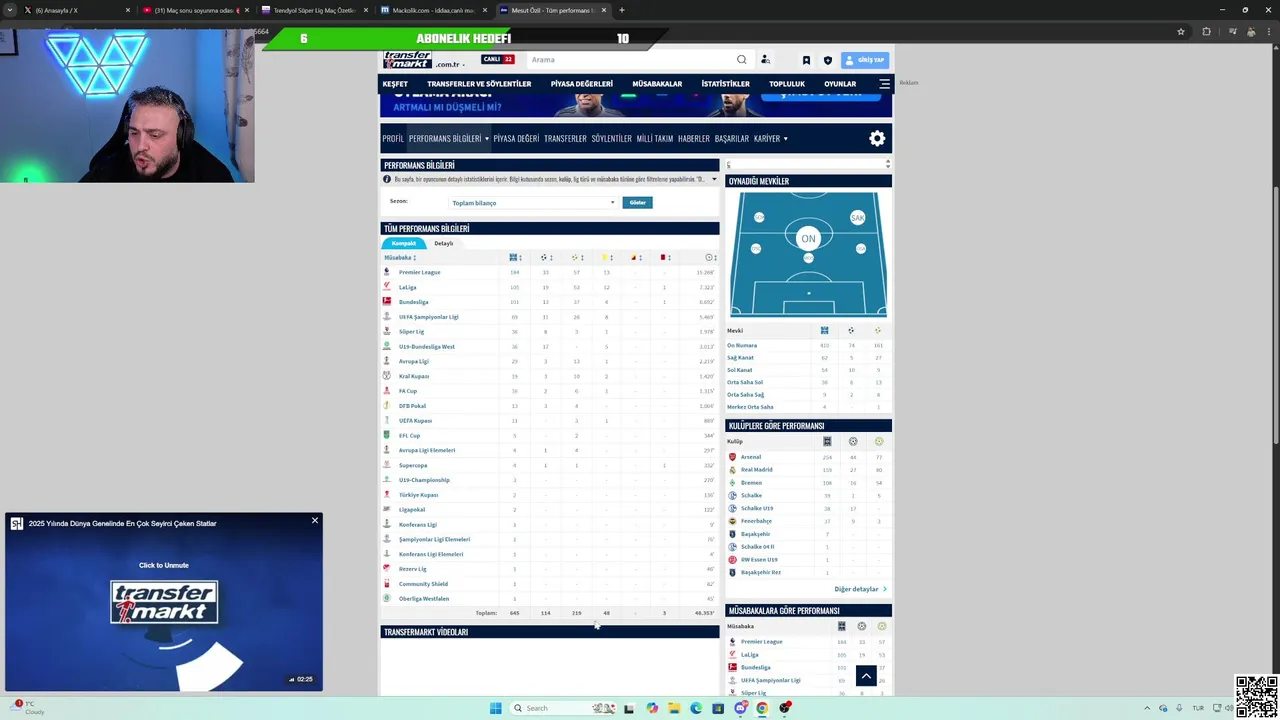Viewport: 1280px width, 720px height.
Task: Open the shield icon in the site header
Action: click(827, 60)
